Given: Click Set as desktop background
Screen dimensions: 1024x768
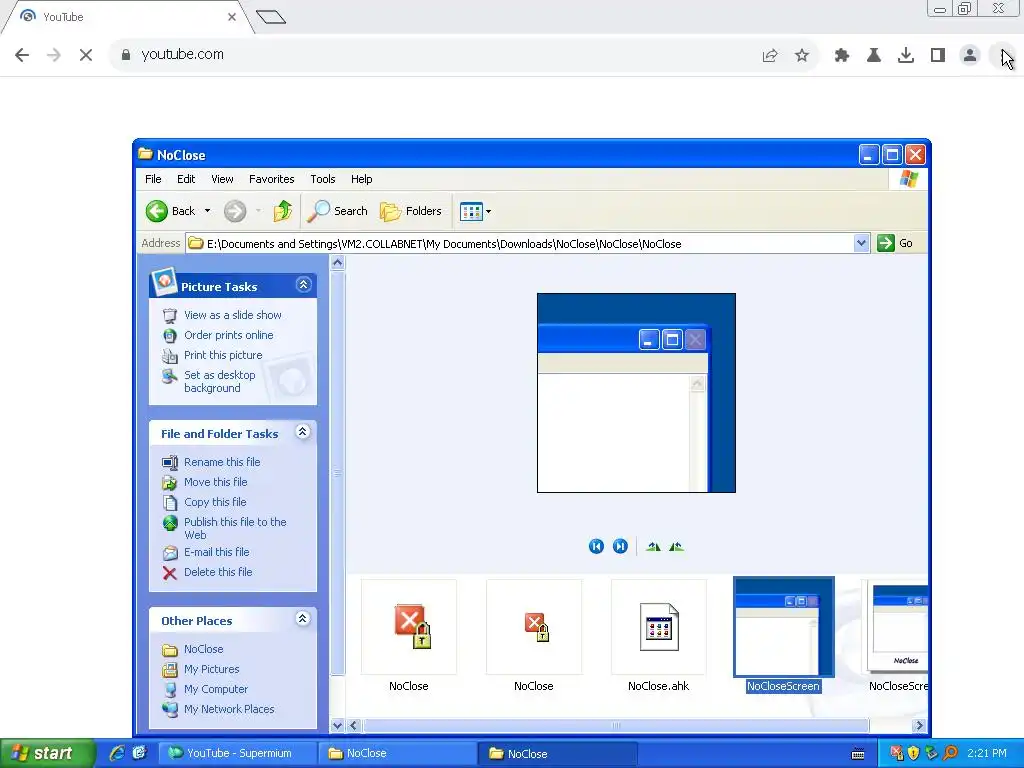Looking at the screenshot, I should 219,381.
